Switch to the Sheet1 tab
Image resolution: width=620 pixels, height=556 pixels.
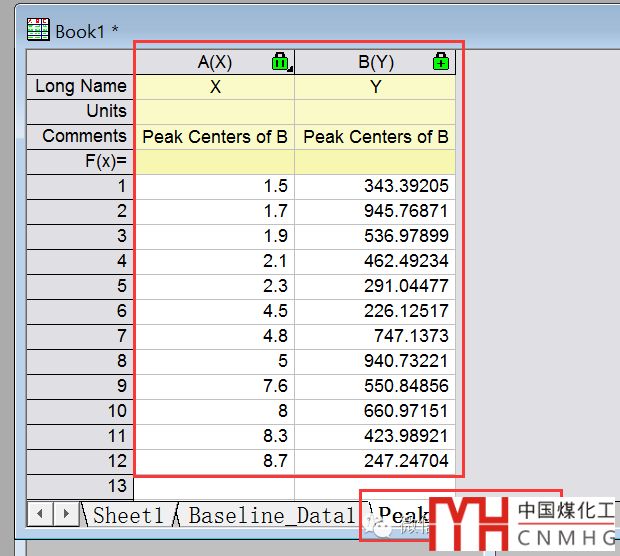pyautogui.click(x=127, y=515)
